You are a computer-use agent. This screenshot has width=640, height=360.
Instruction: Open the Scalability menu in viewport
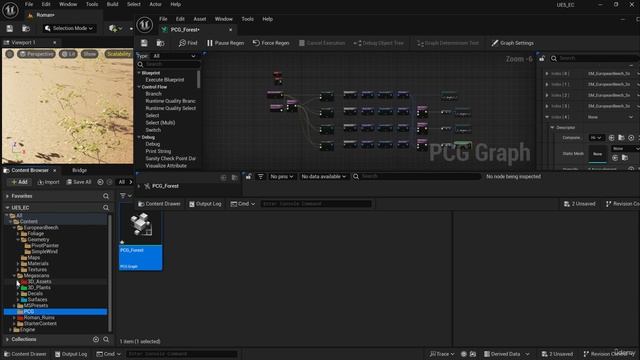(118, 54)
